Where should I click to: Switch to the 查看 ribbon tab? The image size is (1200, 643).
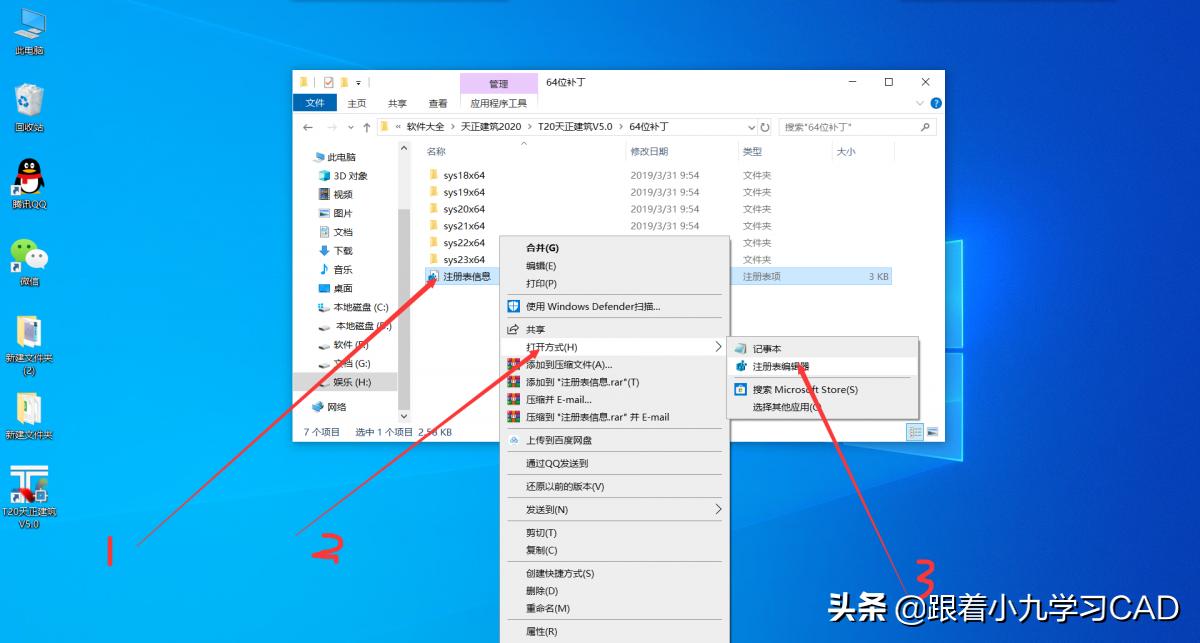point(439,102)
